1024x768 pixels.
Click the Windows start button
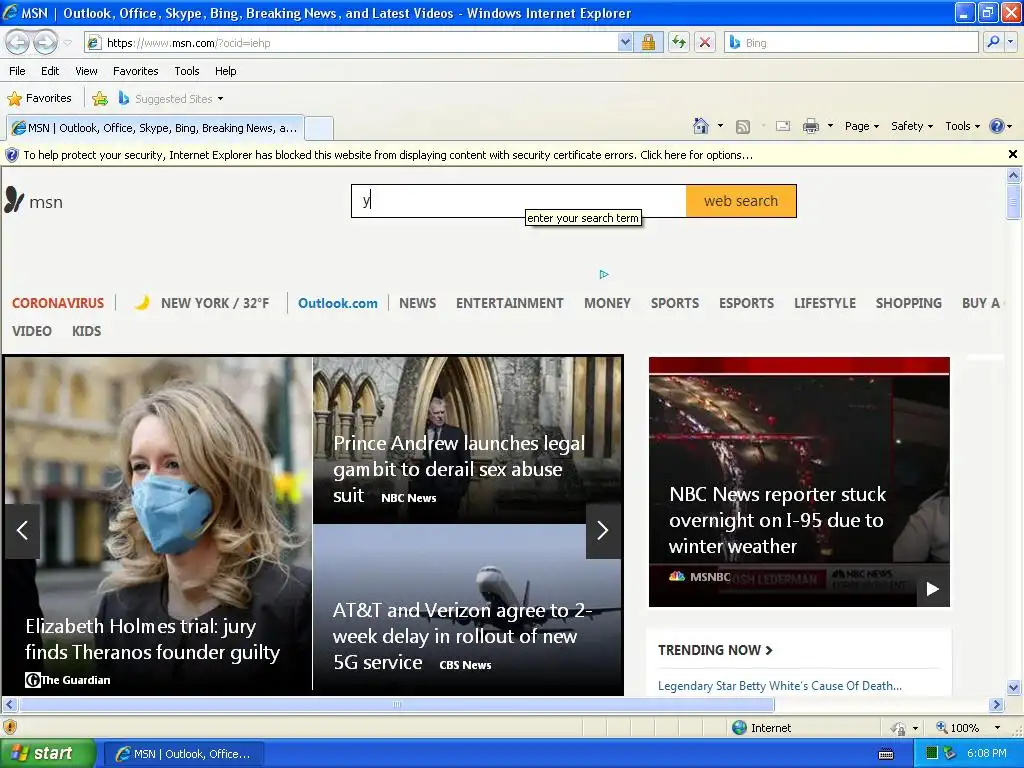pos(47,754)
